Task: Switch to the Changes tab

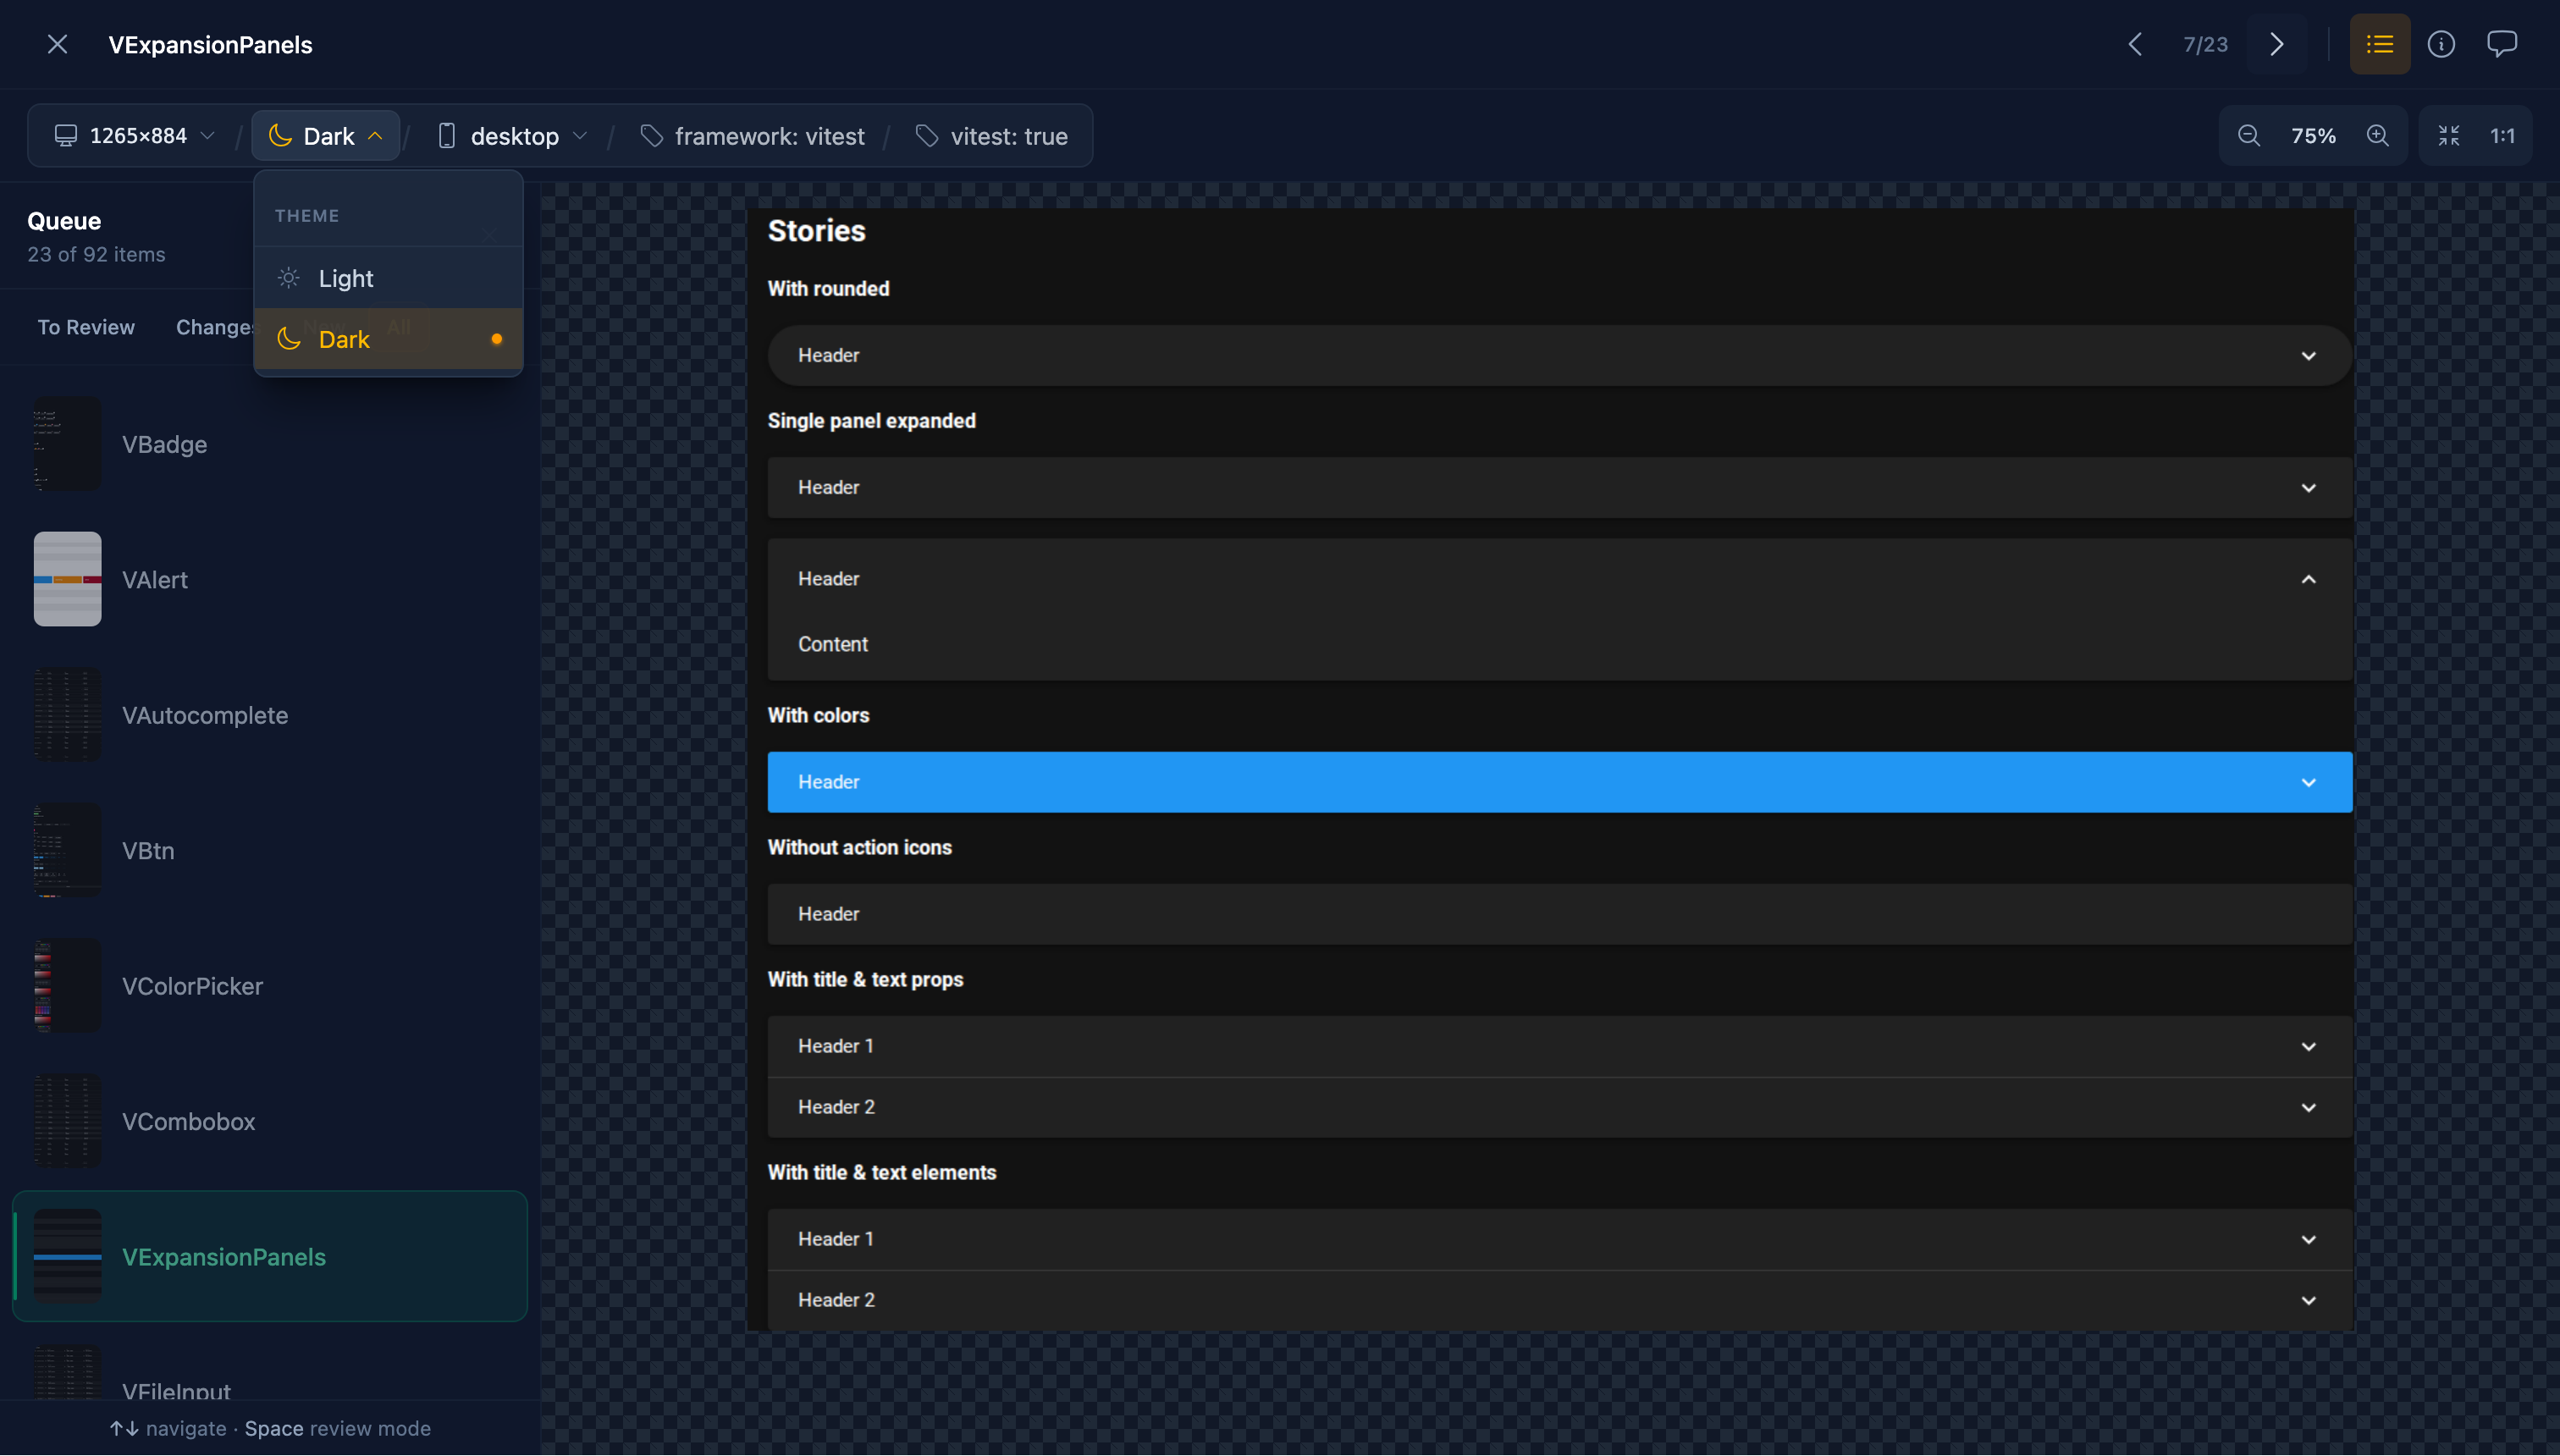Action: click(x=213, y=326)
